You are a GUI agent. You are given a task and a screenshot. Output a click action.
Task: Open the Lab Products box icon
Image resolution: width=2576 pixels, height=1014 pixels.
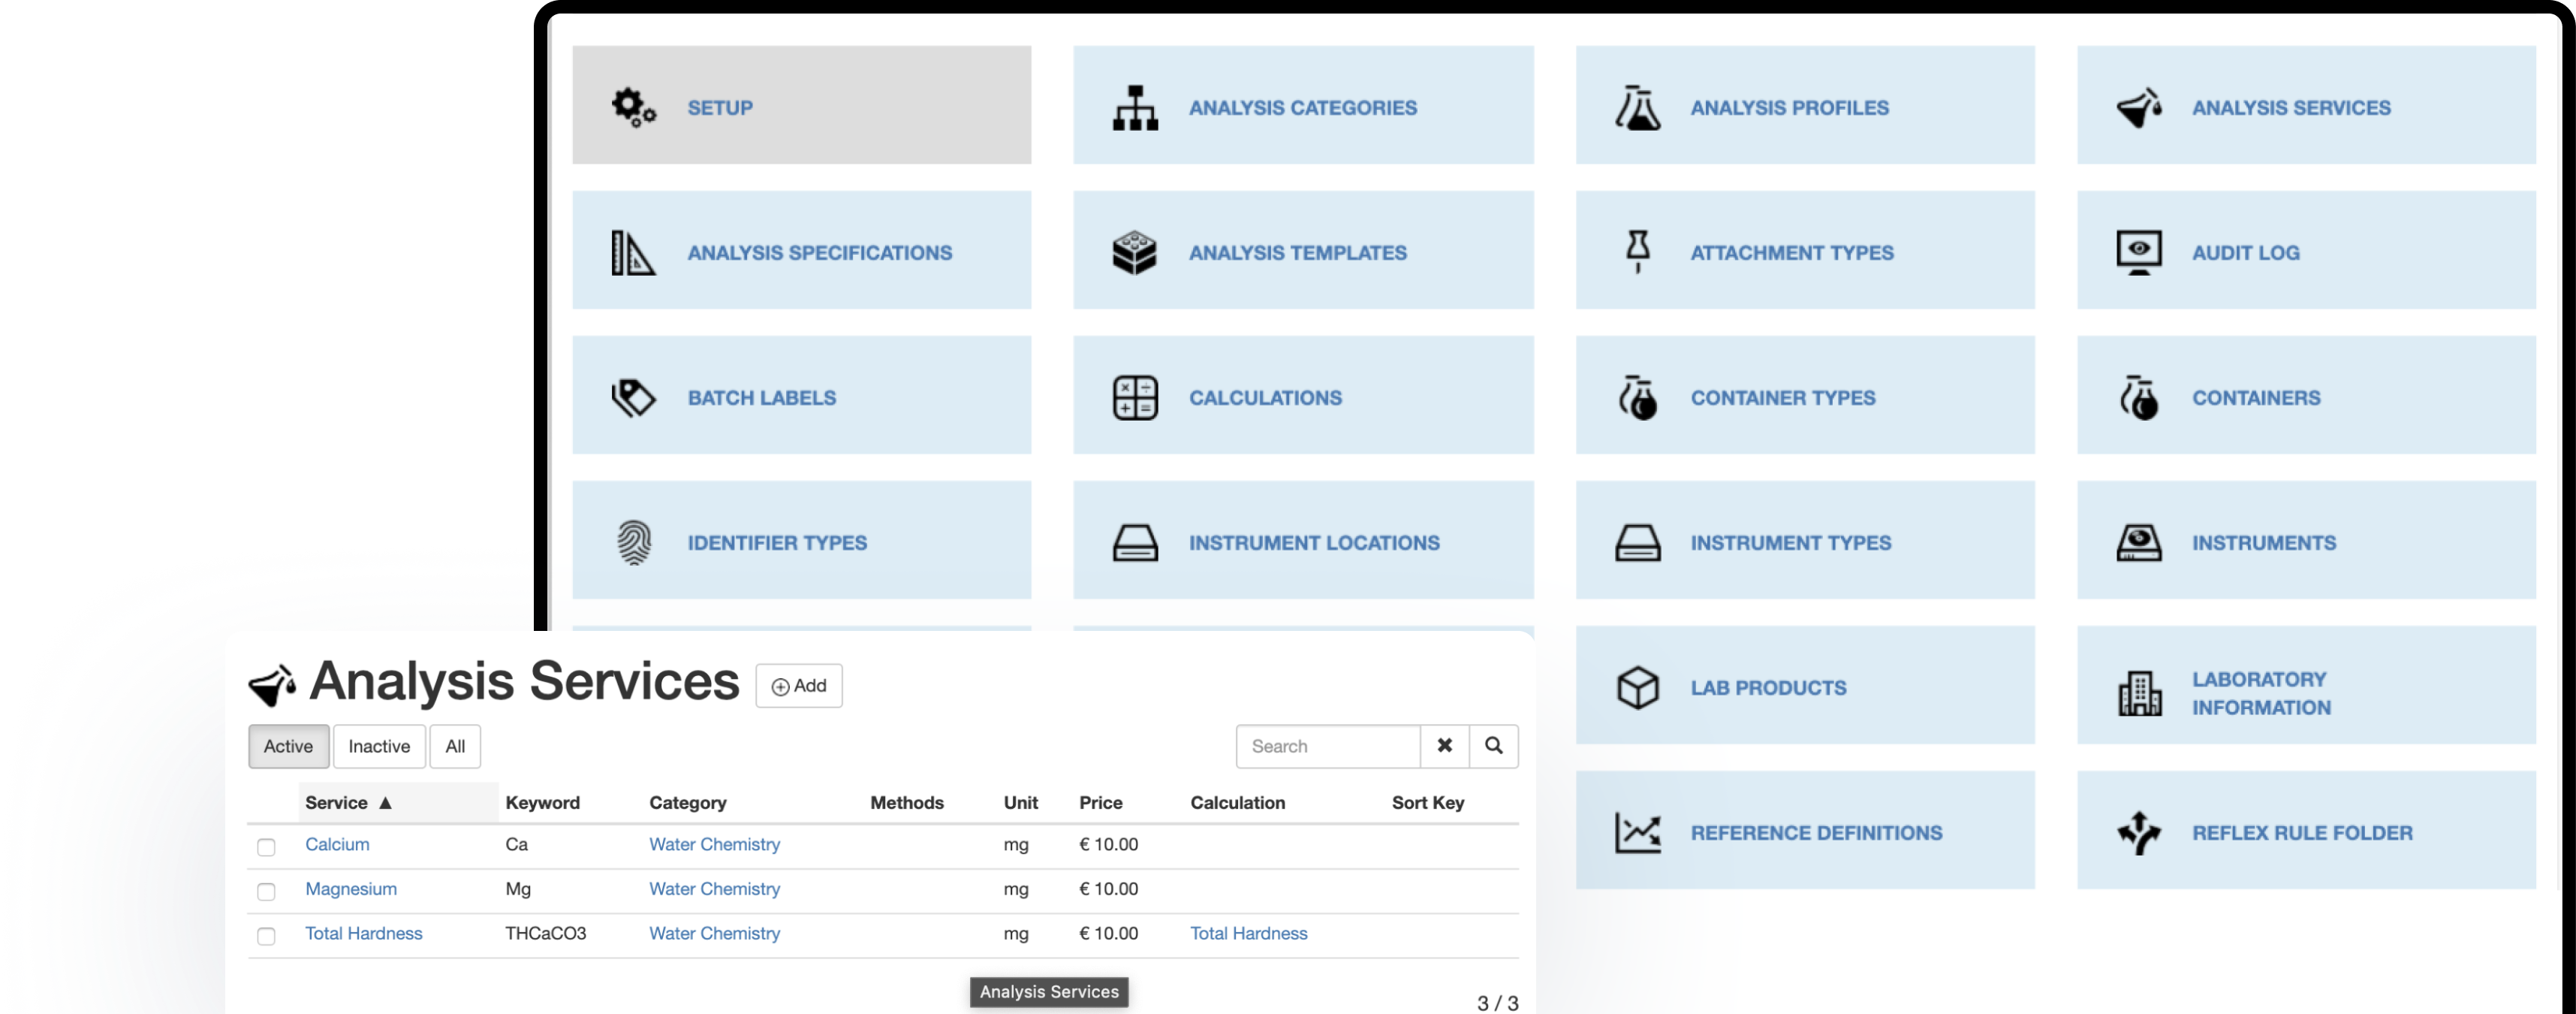point(1637,687)
